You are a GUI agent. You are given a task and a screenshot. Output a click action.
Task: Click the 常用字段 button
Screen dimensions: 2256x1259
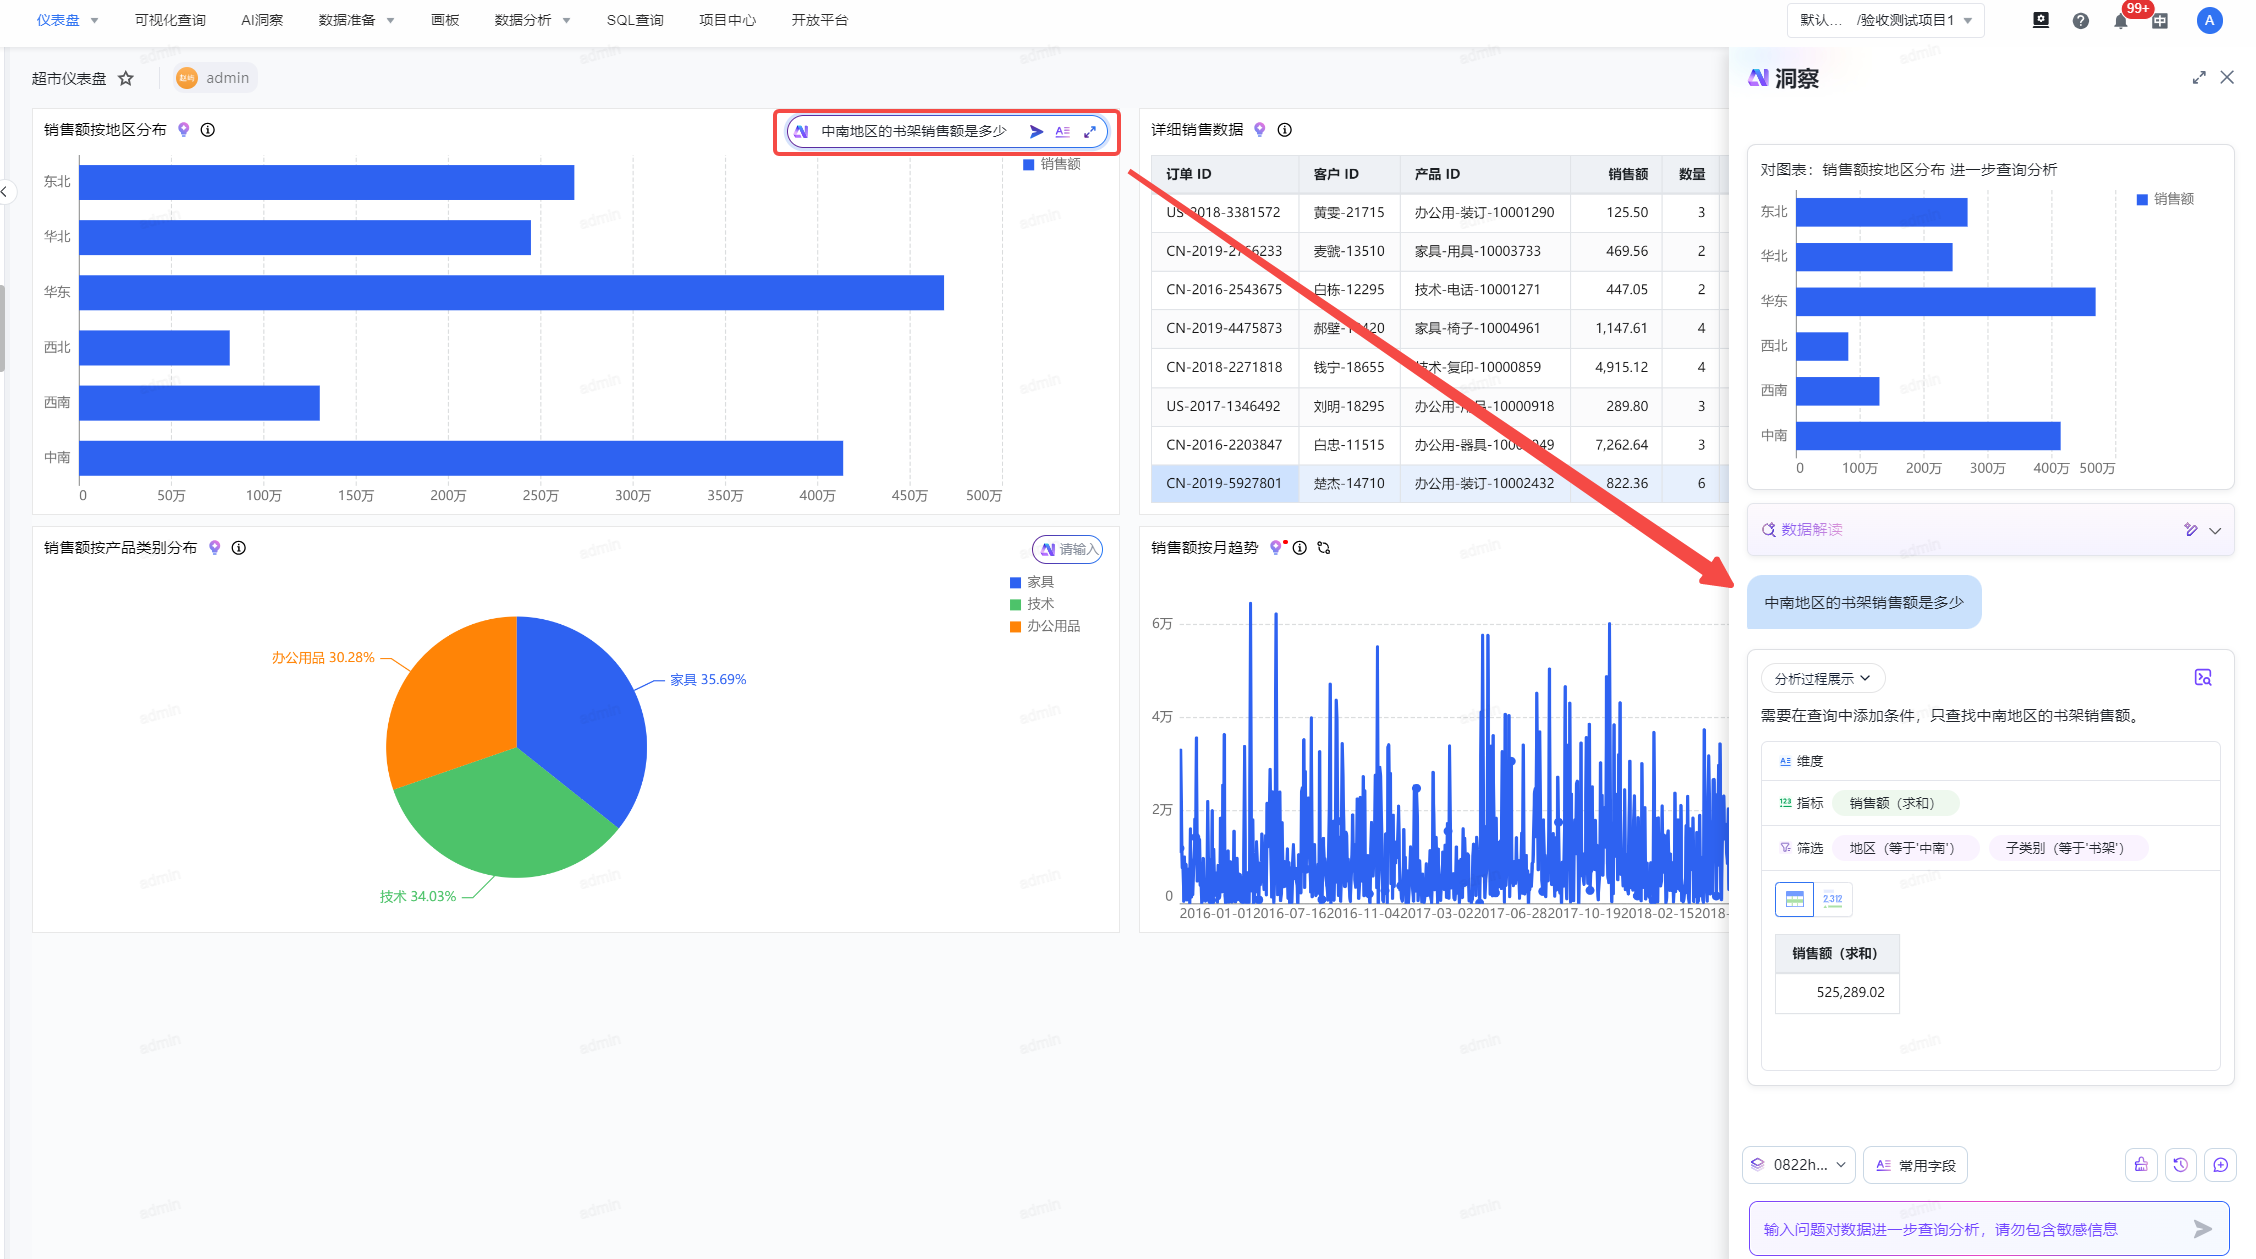click(x=1915, y=1165)
